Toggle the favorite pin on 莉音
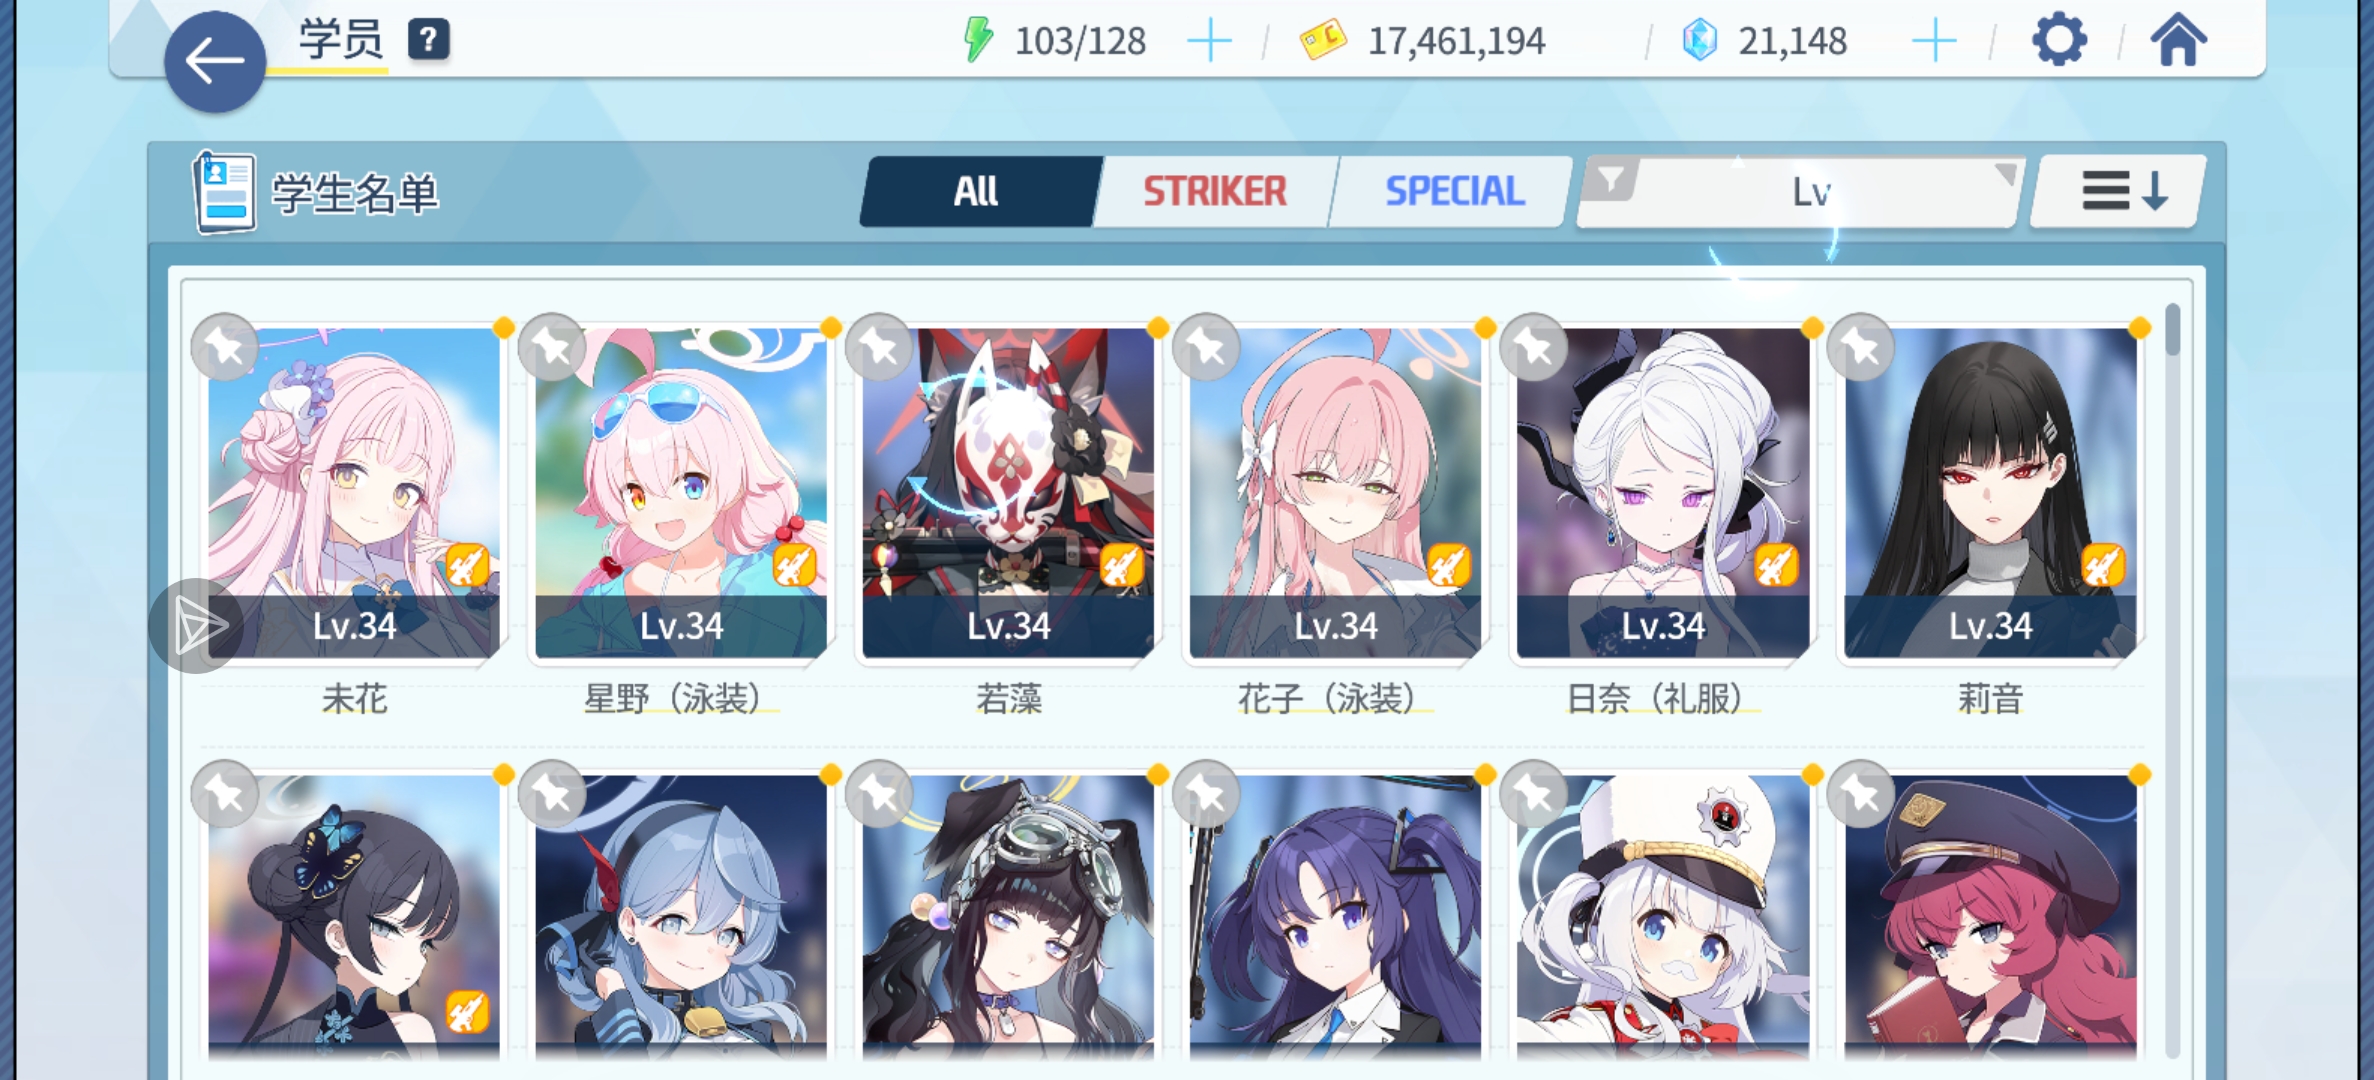 [1861, 347]
